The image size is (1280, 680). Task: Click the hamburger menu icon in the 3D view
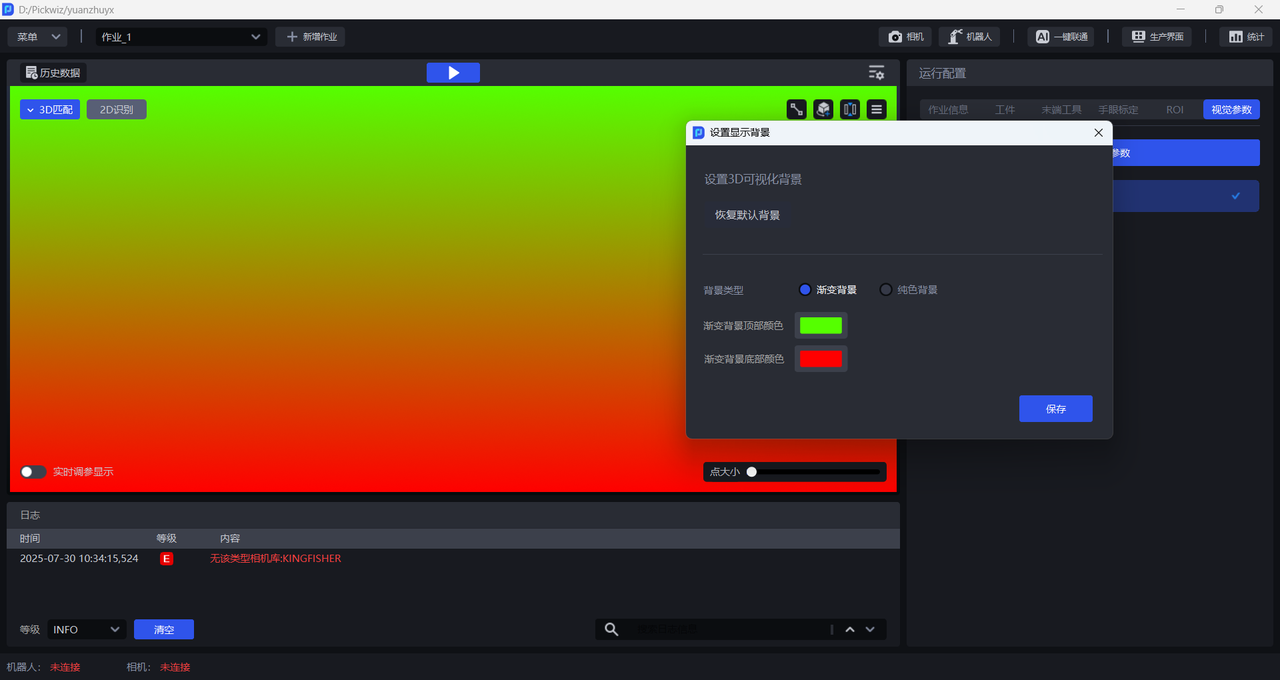tap(876, 110)
